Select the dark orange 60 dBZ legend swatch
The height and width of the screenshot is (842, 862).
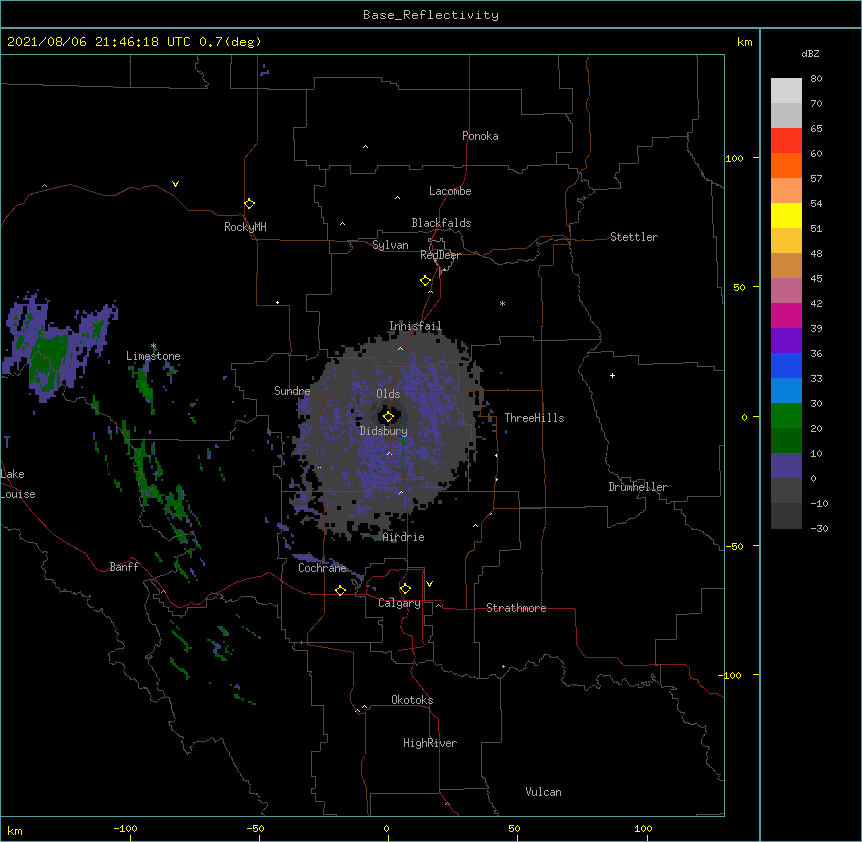pos(786,165)
